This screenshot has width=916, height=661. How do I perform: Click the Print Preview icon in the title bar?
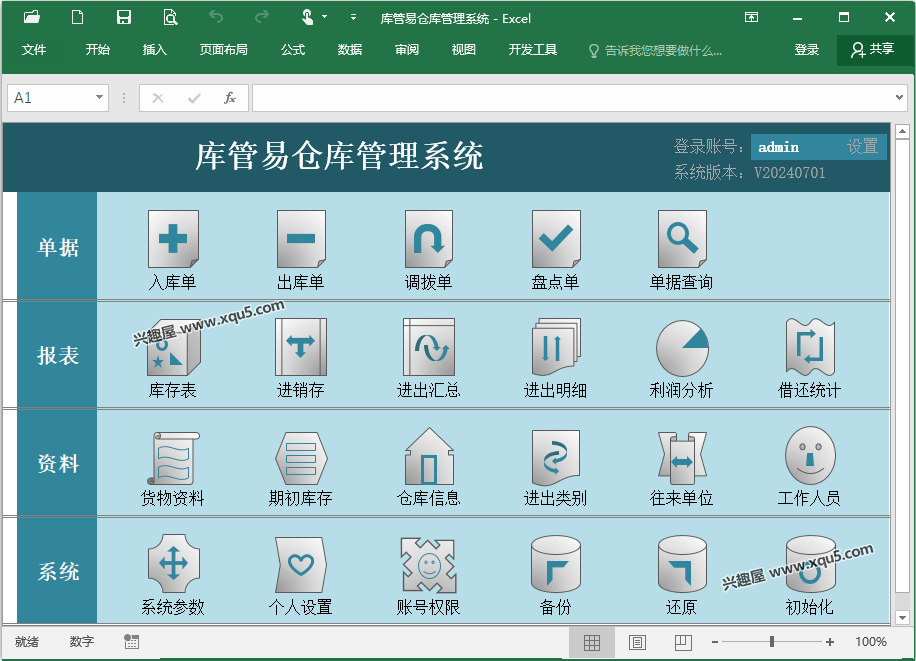170,17
